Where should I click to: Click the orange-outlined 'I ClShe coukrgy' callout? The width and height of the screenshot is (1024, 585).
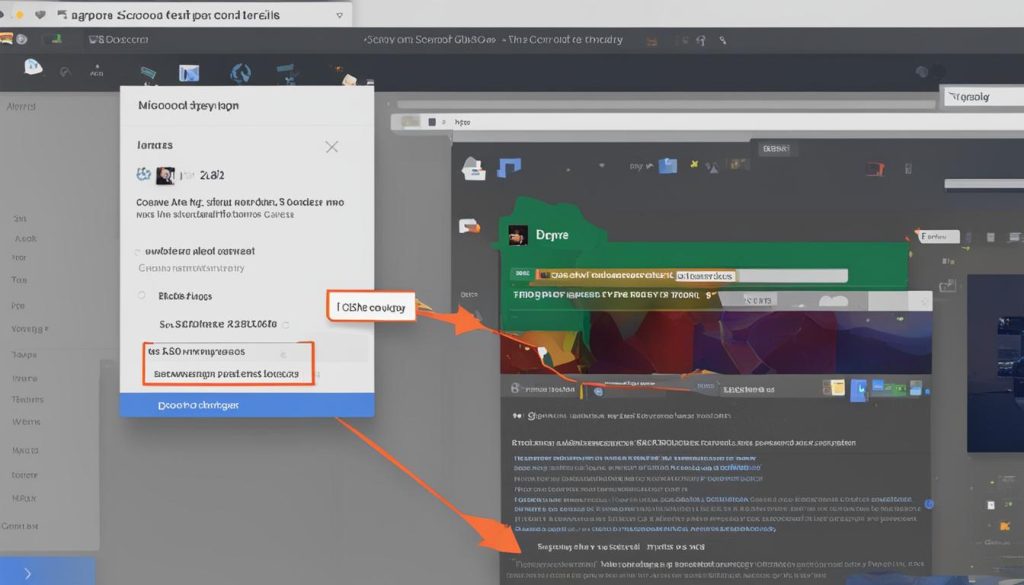click(370, 308)
